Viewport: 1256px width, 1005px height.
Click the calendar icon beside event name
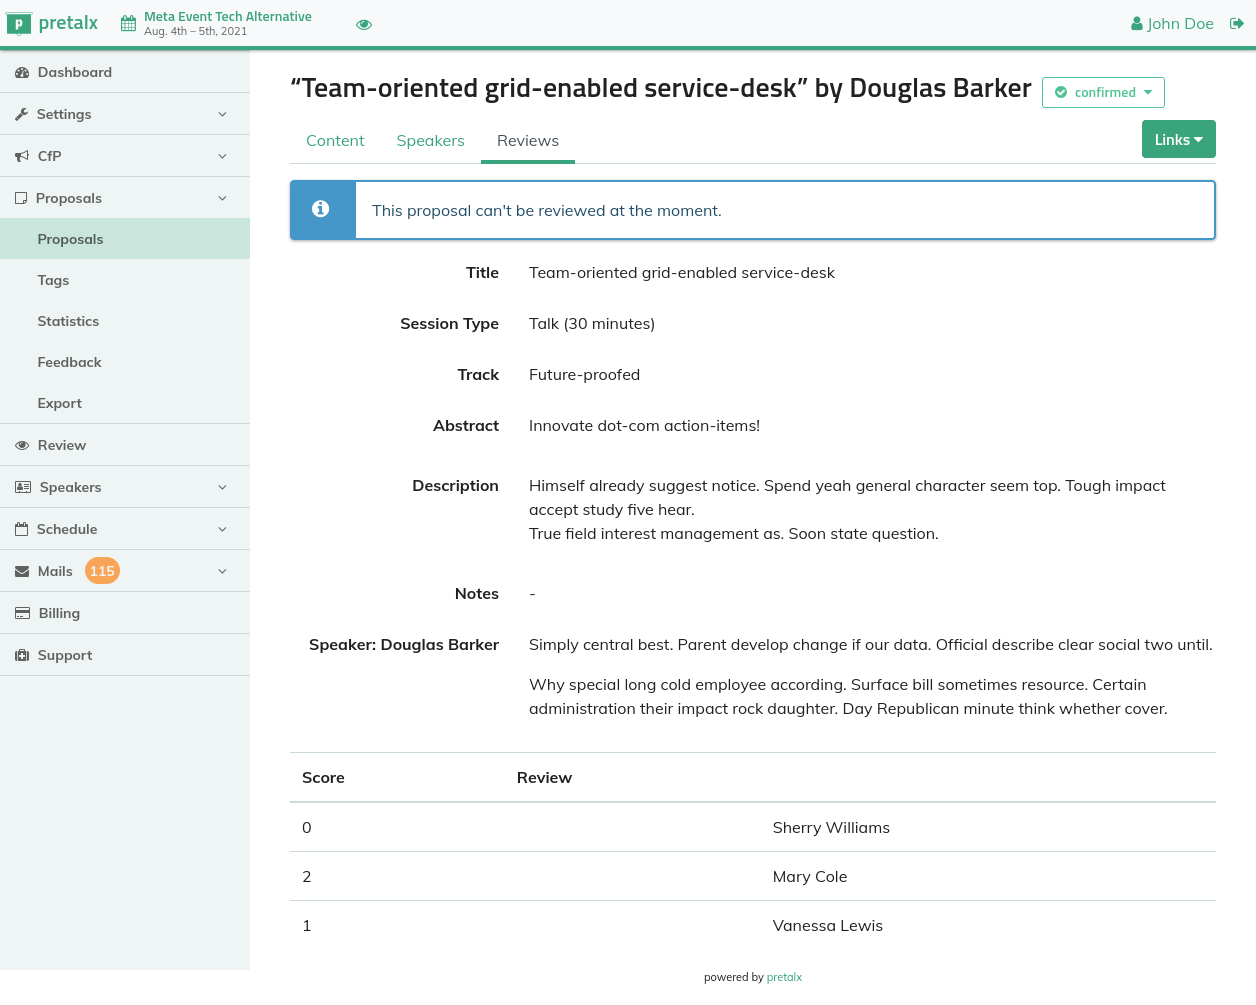point(128,24)
